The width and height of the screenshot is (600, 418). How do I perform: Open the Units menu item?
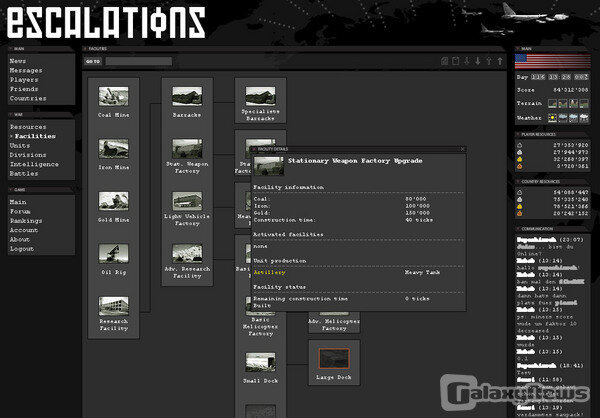[x=20, y=145]
